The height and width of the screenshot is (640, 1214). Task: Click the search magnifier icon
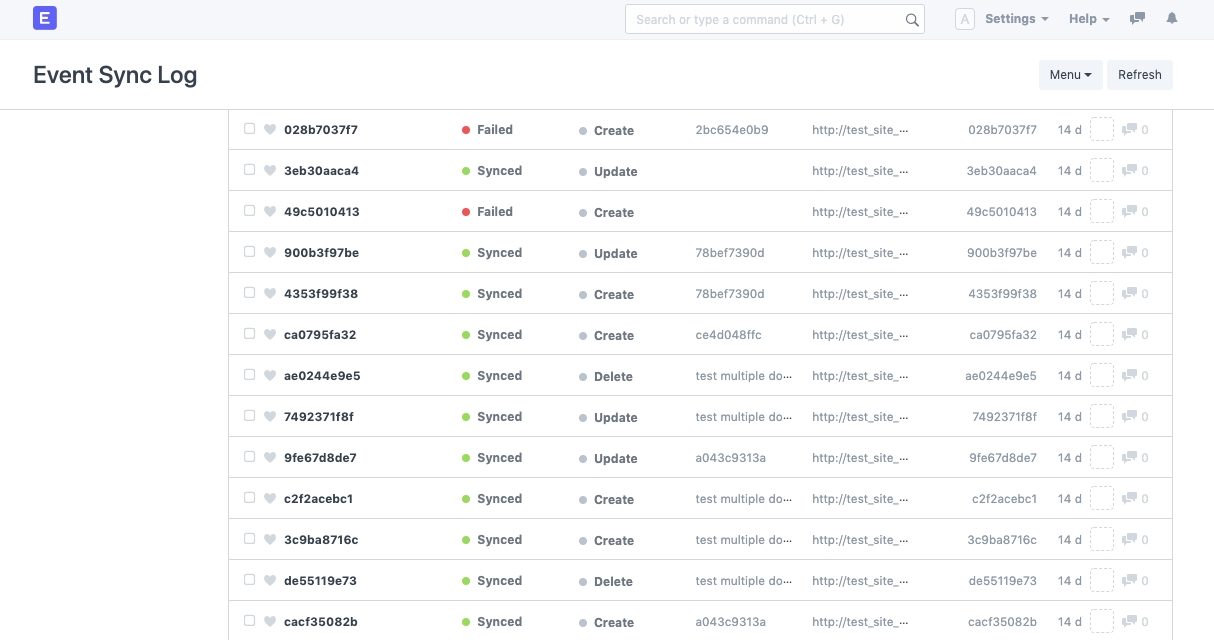(911, 20)
